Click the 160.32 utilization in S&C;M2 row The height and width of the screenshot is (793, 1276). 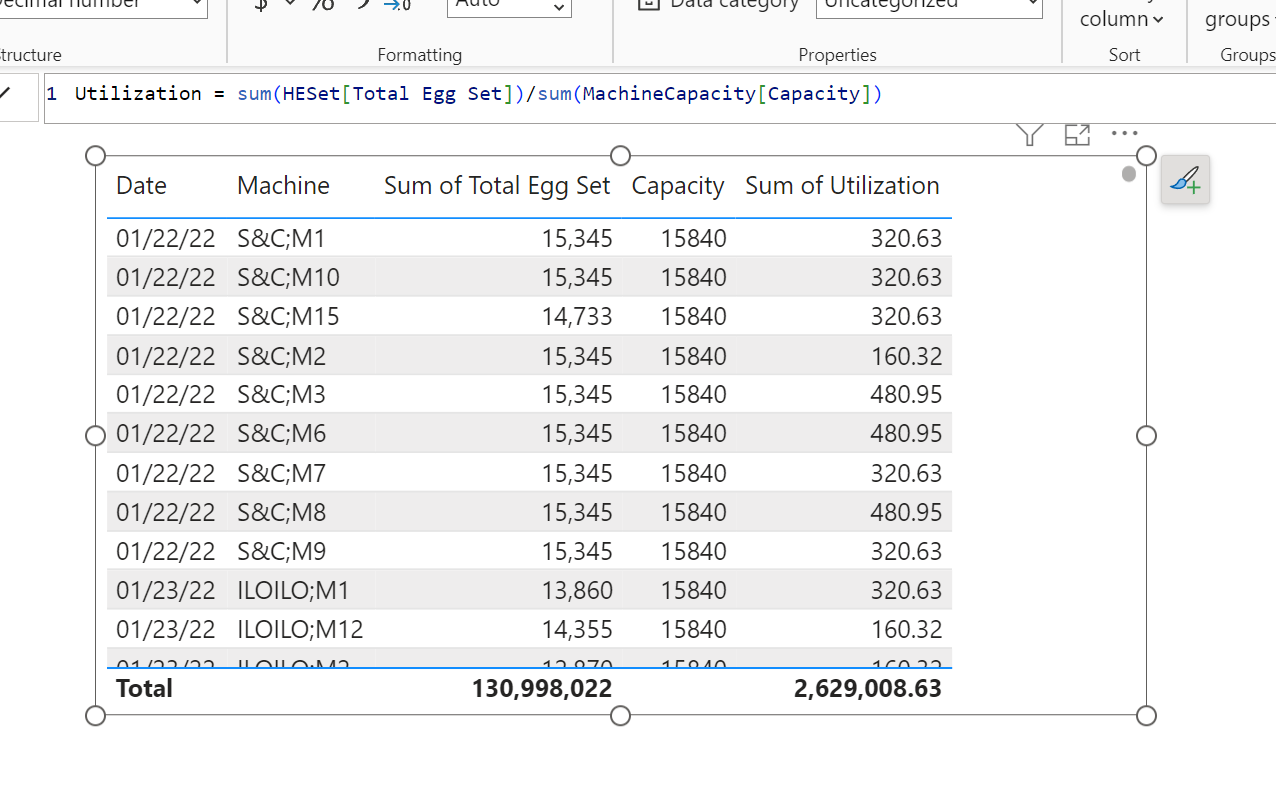(906, 356)
